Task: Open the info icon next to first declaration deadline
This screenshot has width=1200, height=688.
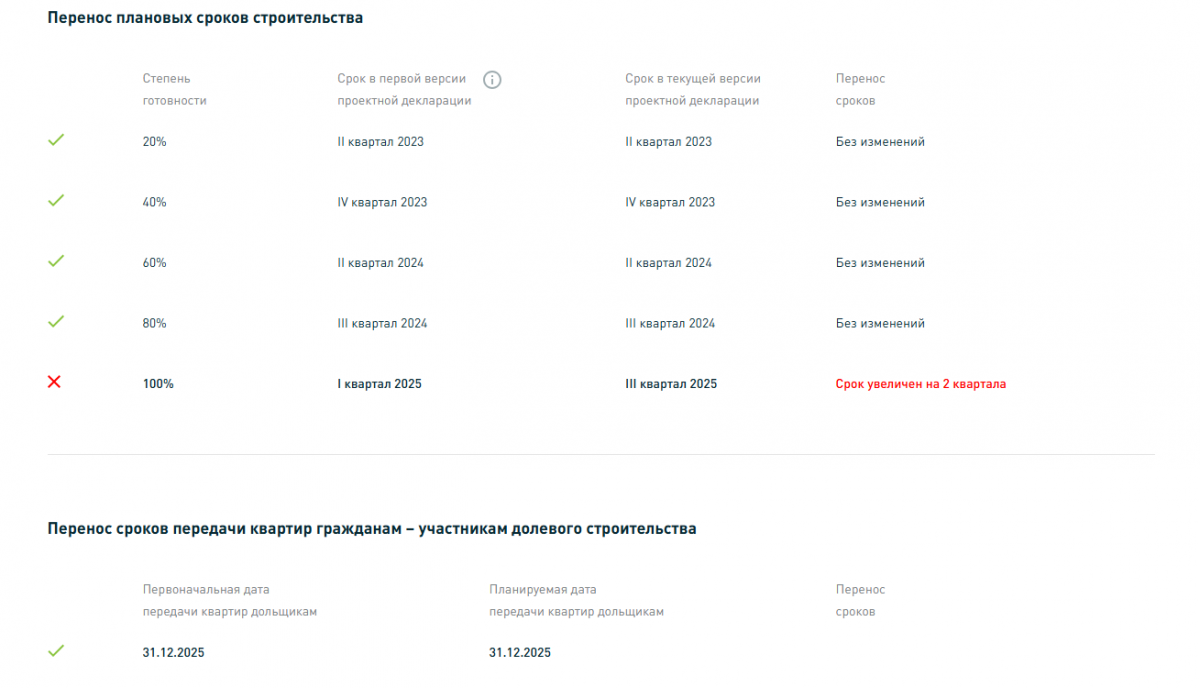Action: pyautogui.click(x=492, y=80)
